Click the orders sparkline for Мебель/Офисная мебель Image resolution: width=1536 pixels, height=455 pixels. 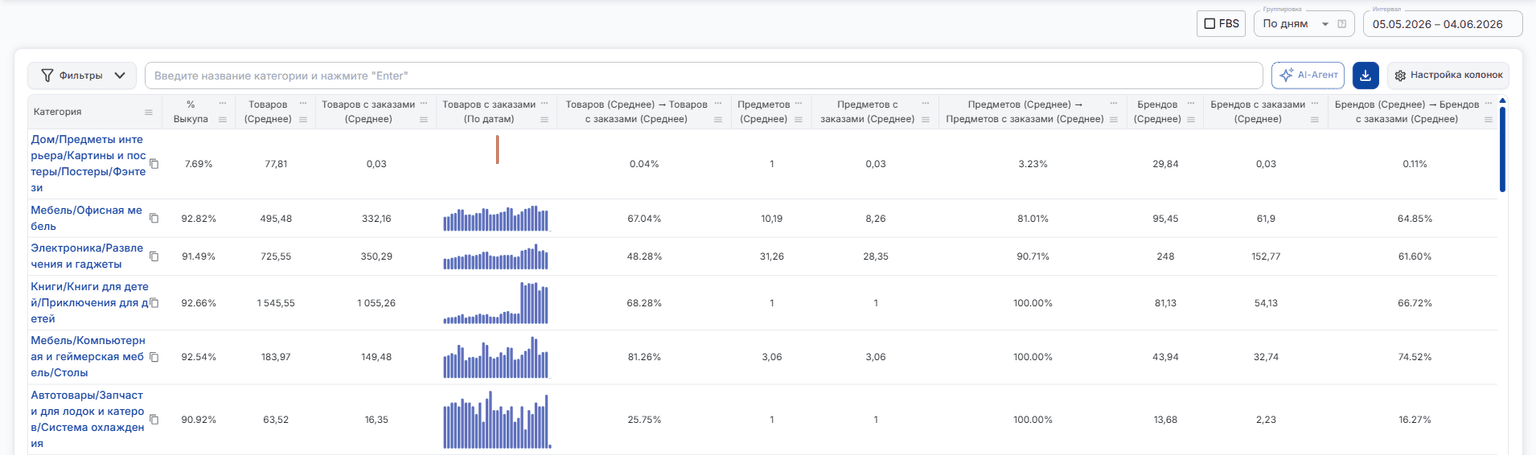coord(497,218)
